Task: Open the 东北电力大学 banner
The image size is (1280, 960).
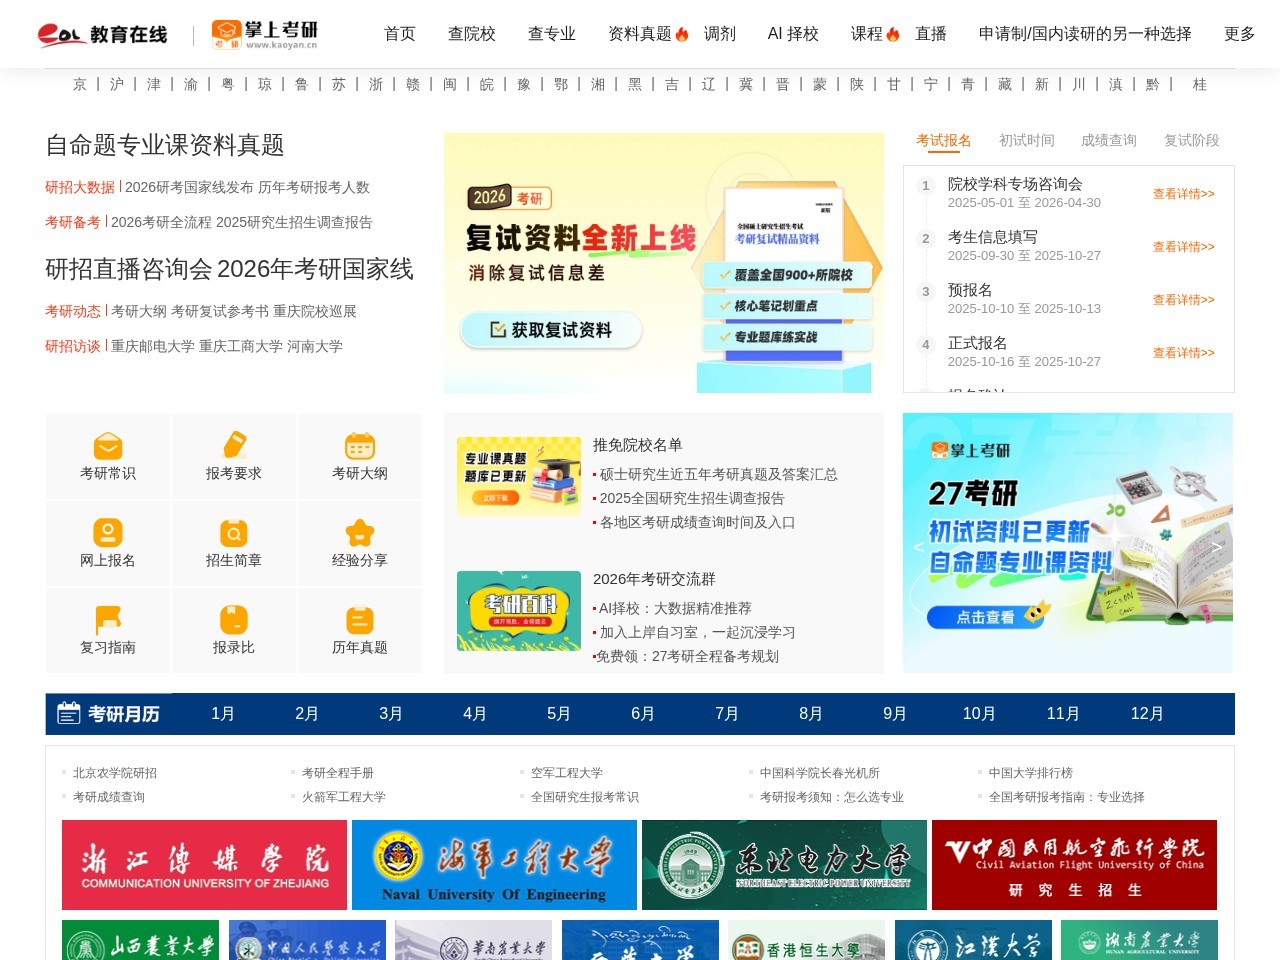Action: [x=784, y=865]
